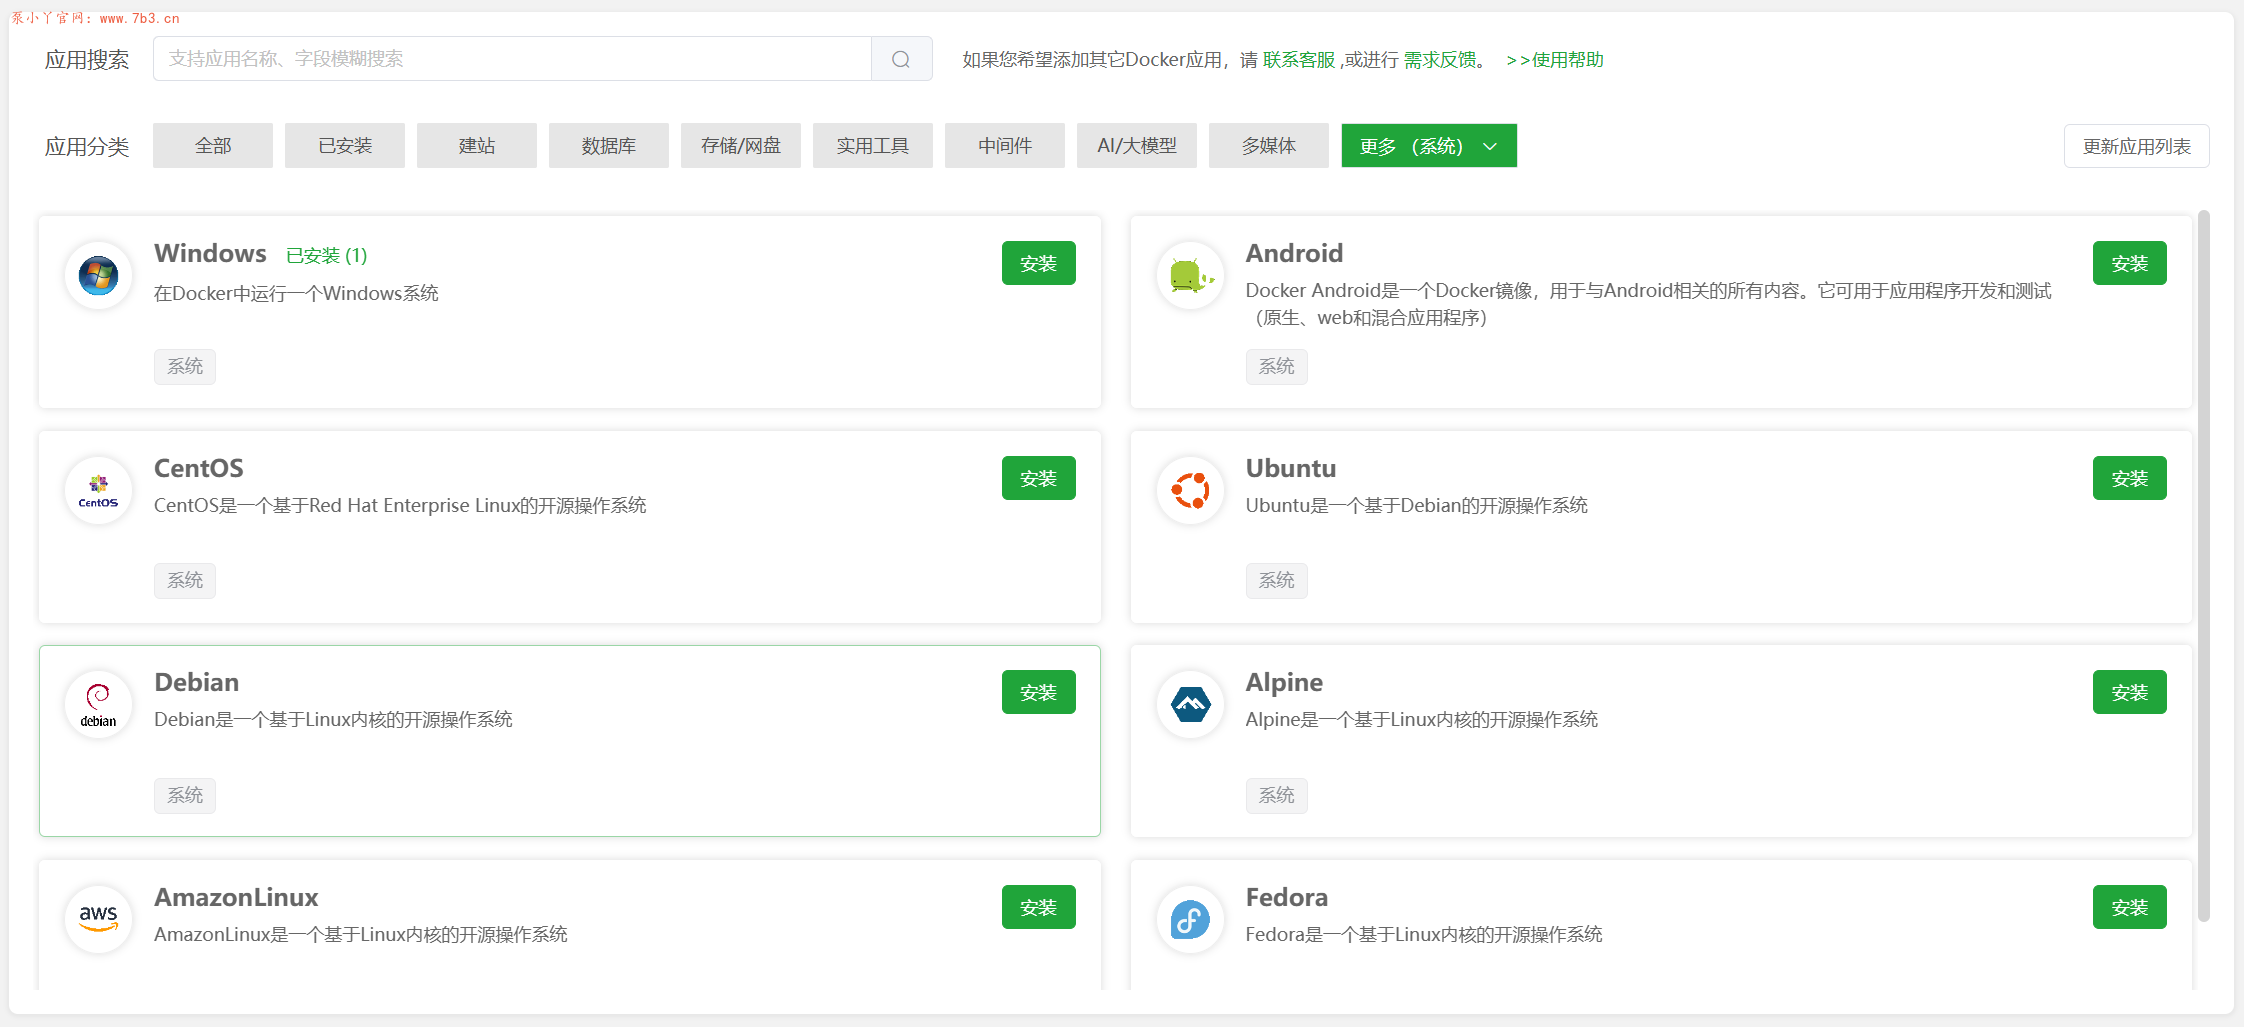The width and height of the screenshot is (2244, 1027).
Task: Open the Fedora logo icon
Action: 1190,919
